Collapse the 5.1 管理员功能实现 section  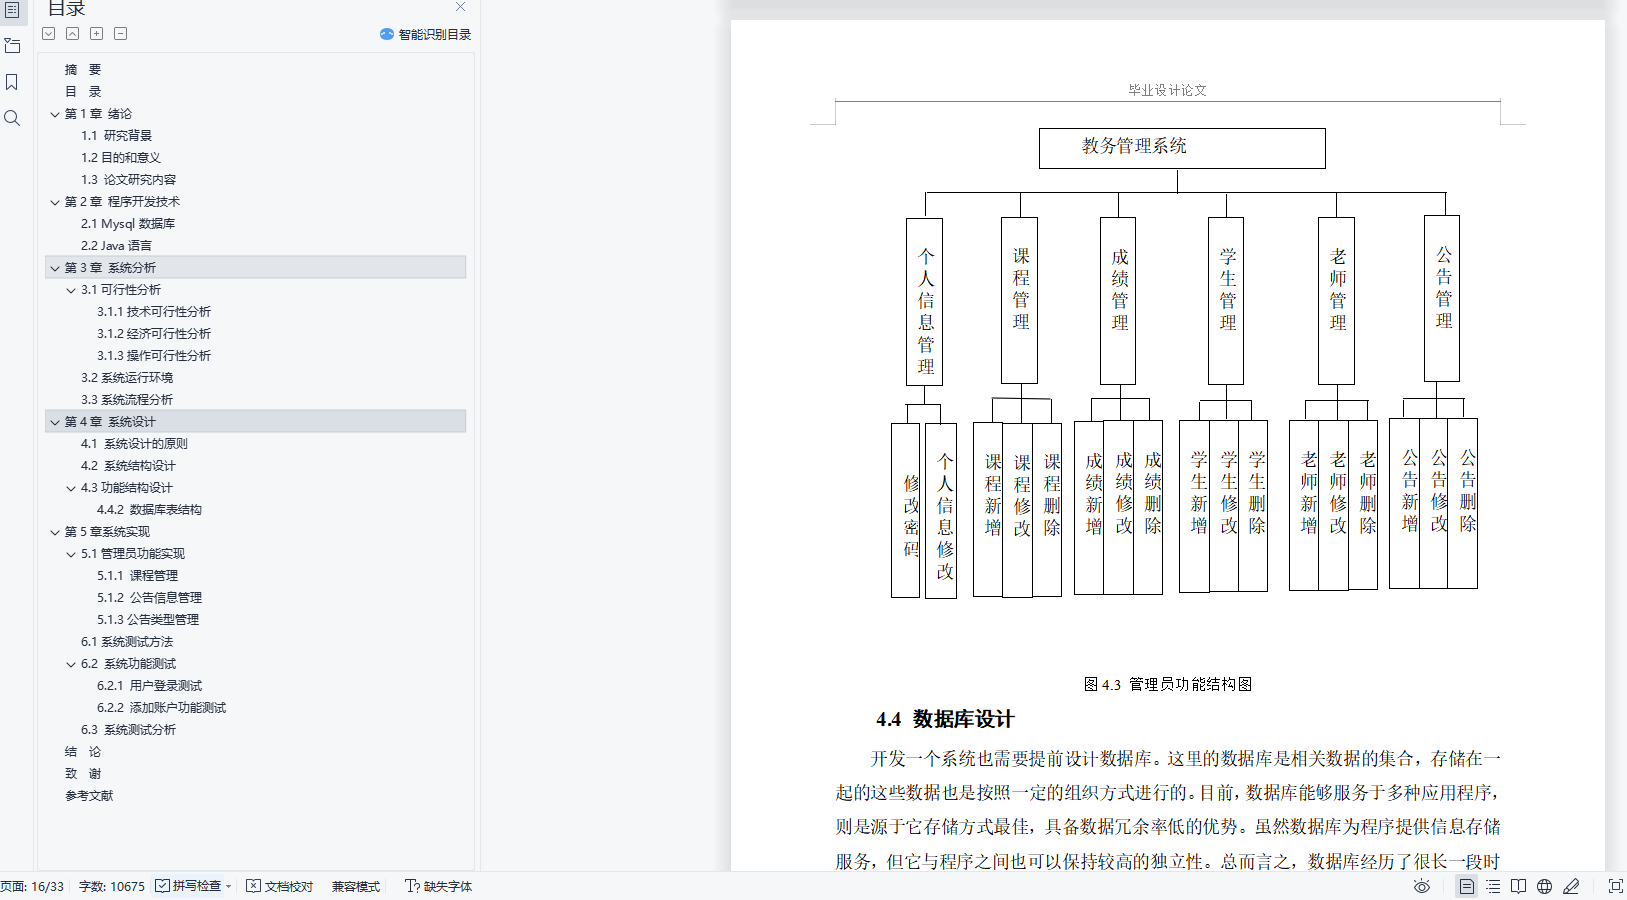tap(71, 554)
